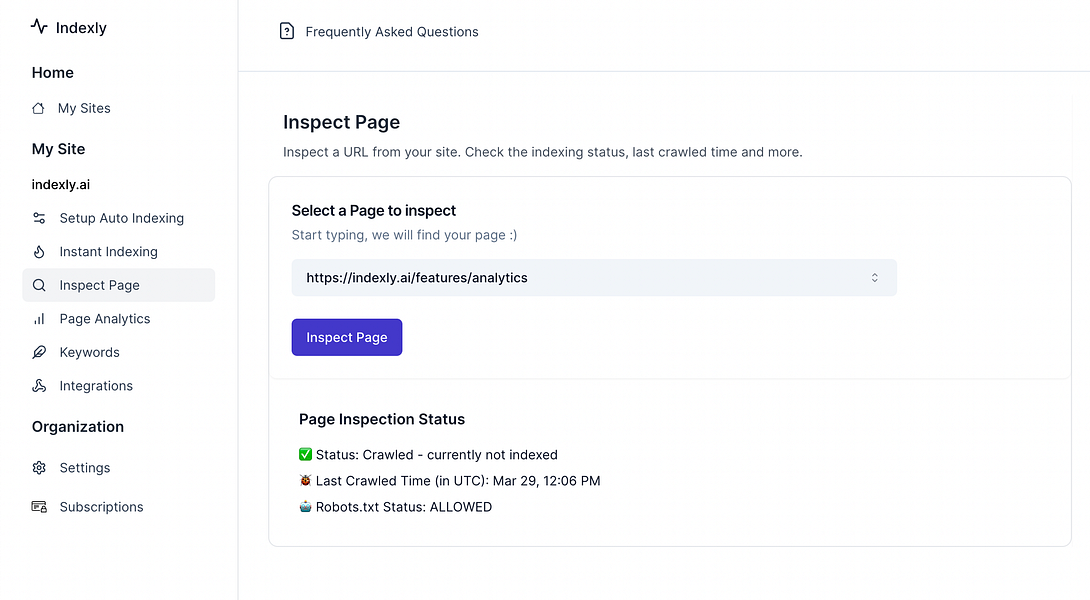Open the Home menu section
The image size is (1090, 600).
point(52,72)
